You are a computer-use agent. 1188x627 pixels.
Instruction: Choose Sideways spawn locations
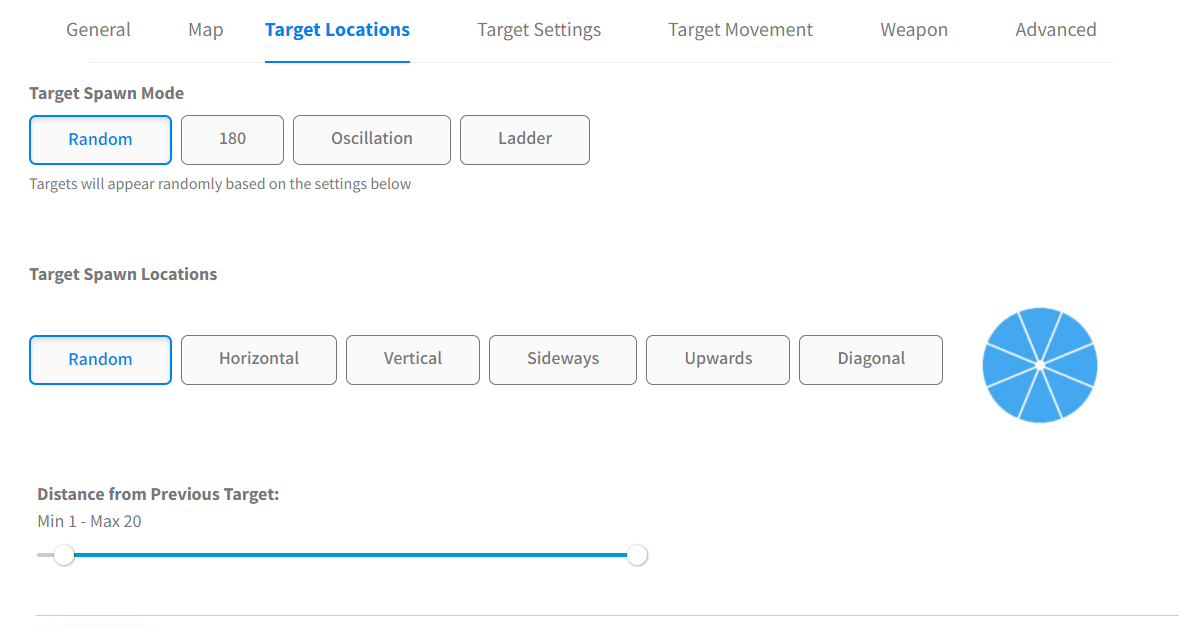(x=563, y=359)
